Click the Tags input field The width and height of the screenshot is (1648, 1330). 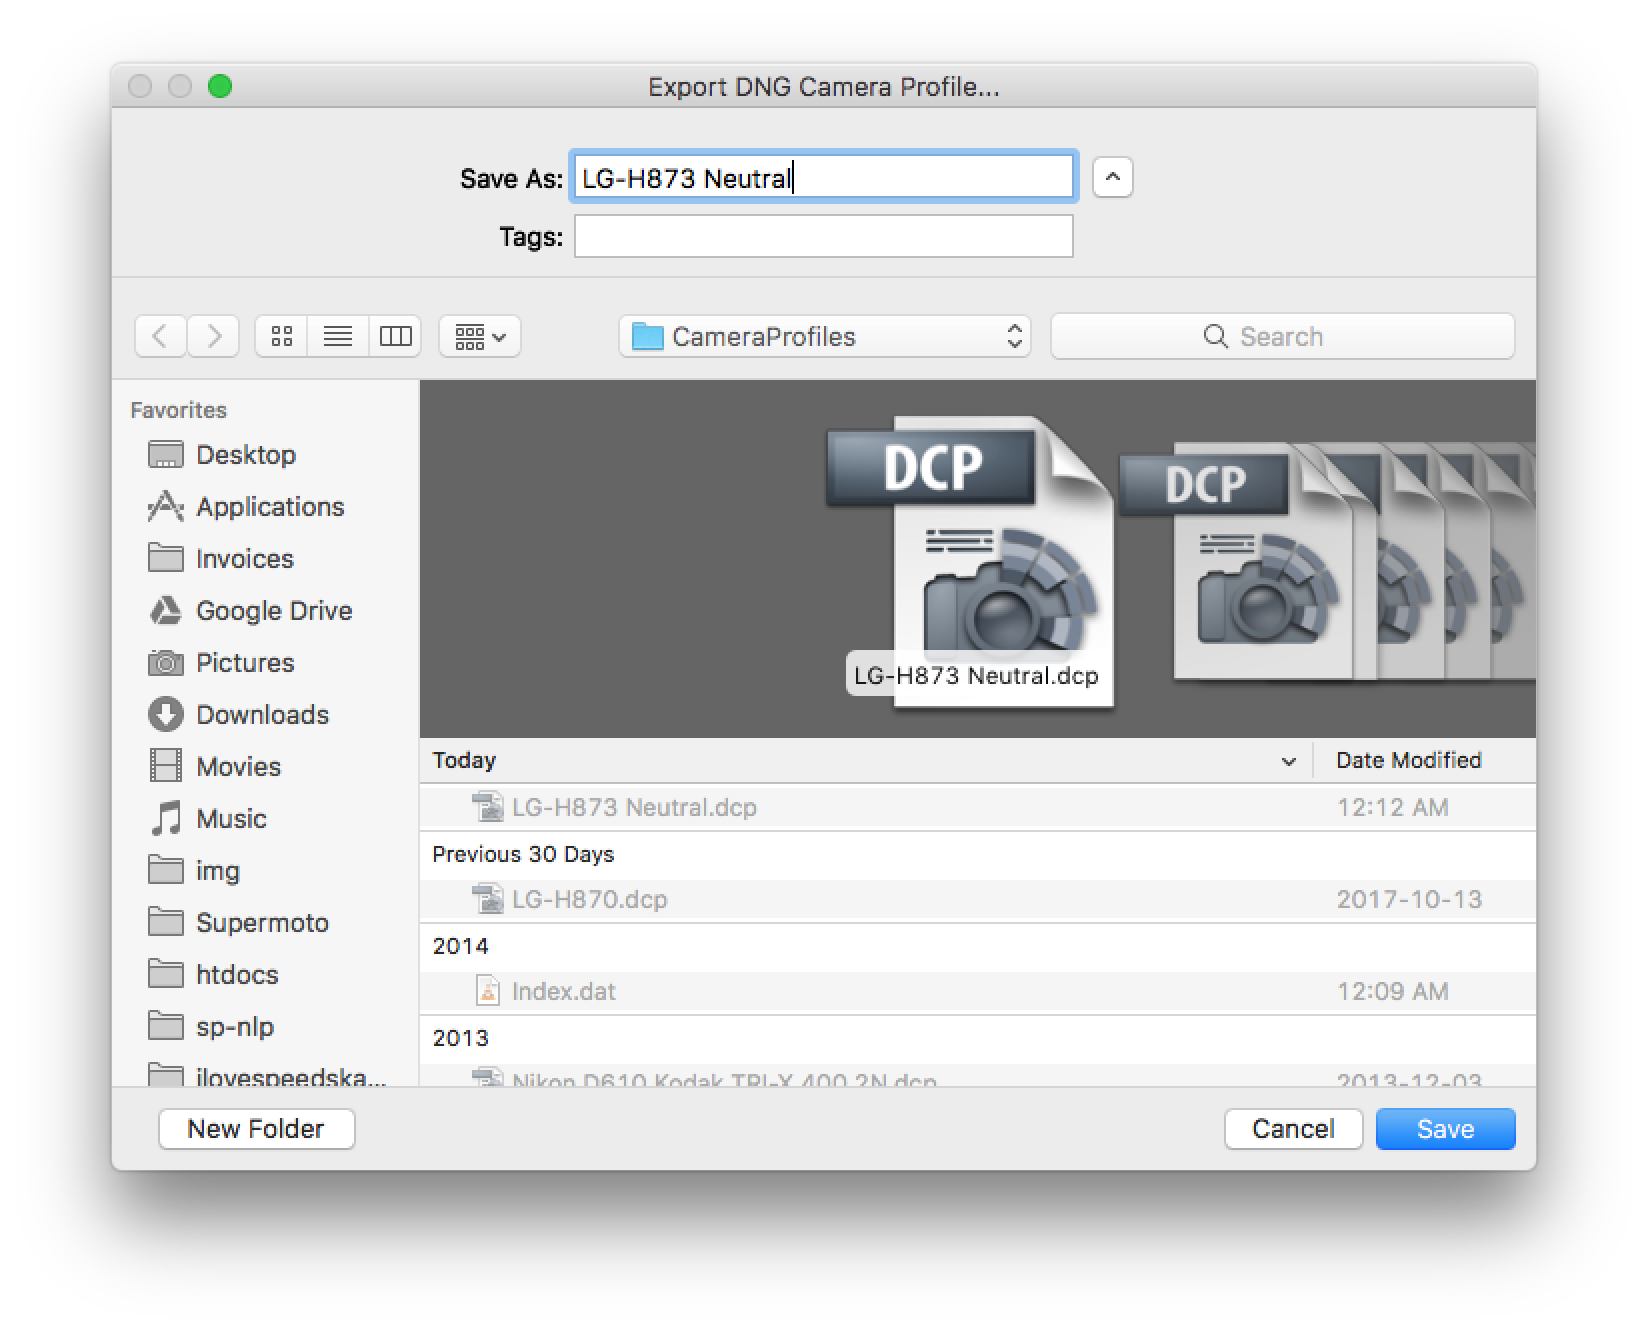pyautogui.click(x=823, y=237)
